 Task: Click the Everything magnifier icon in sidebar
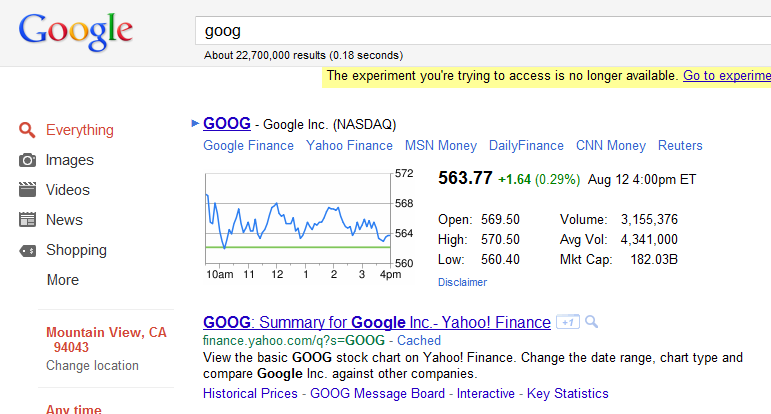28,130
